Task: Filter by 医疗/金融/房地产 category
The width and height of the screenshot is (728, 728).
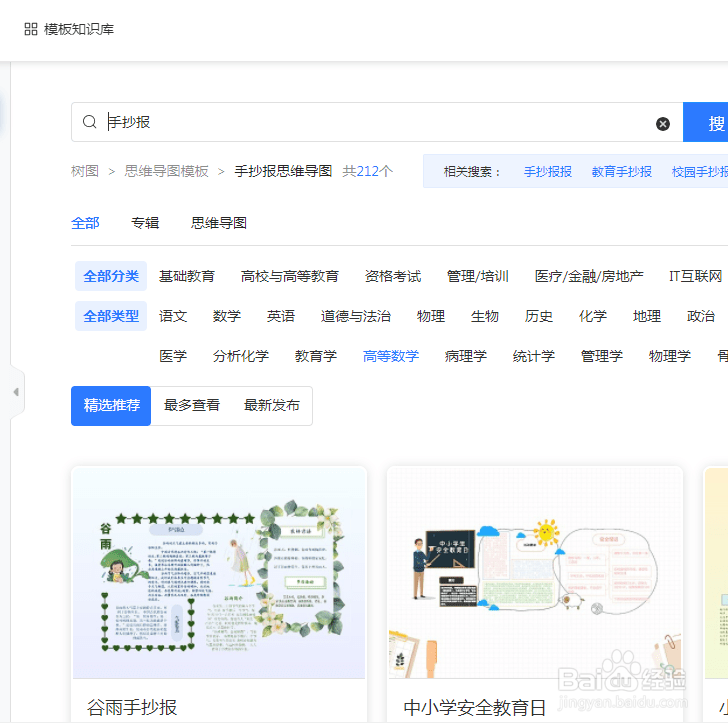Action: pyautogui.click(x=589, y=276)
